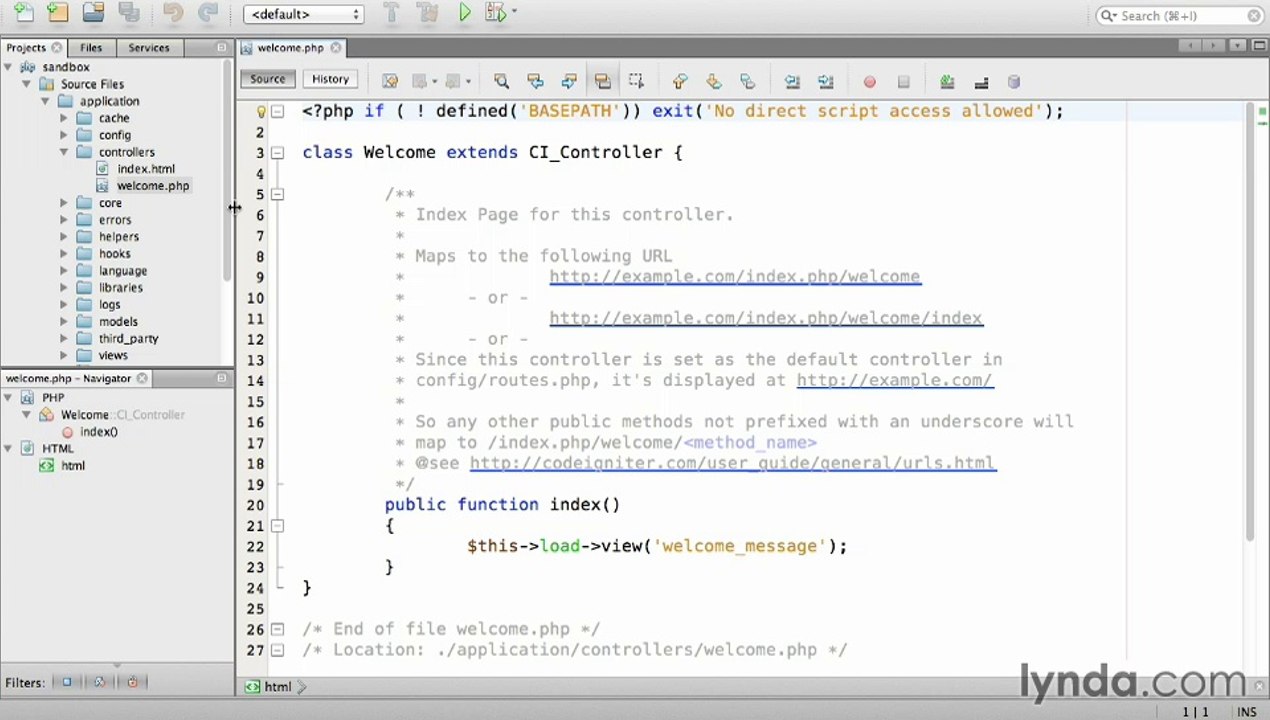Toggle the first Navigator filter button
This screenshot has height=720, width=1270.
pos(67,682)
